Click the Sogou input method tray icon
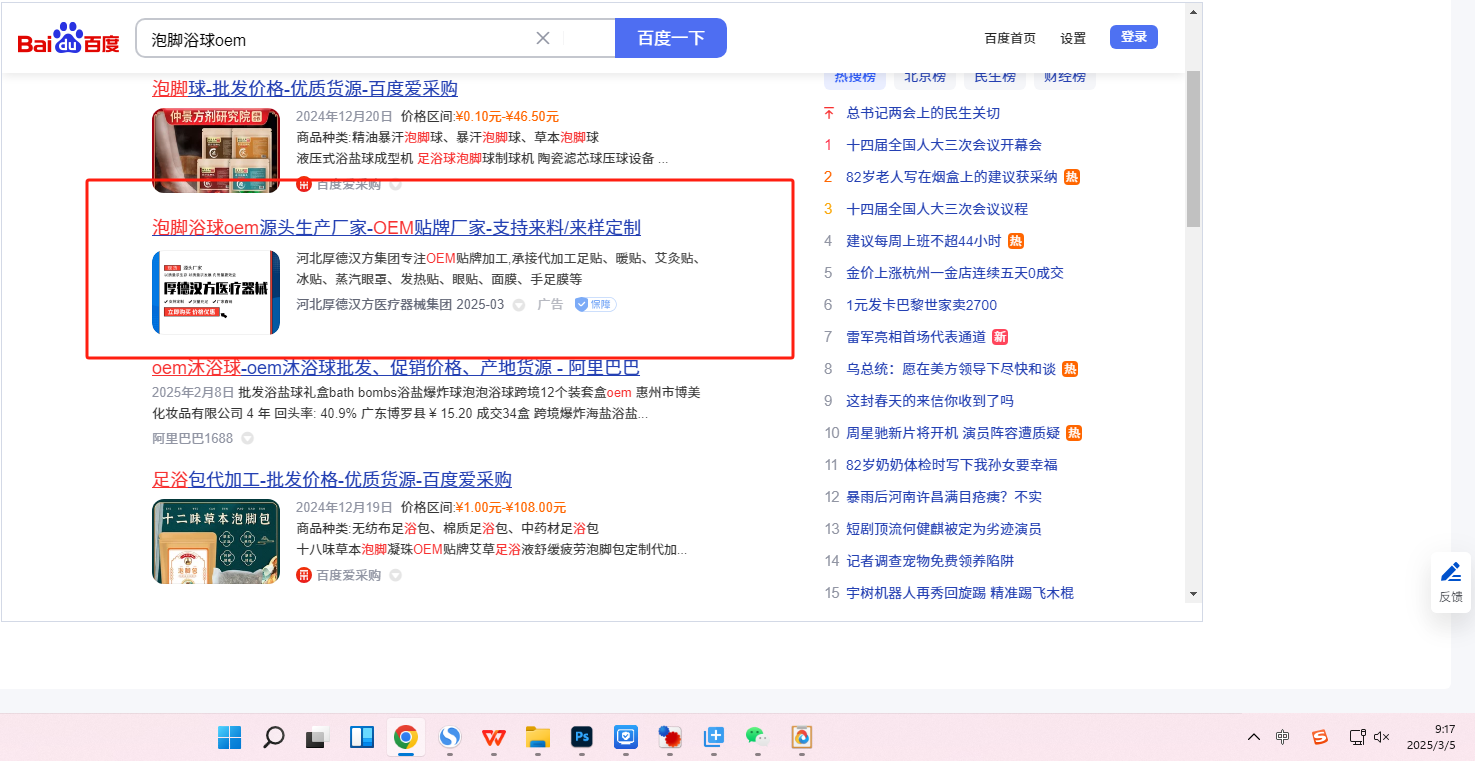Screen dimensions: 1475x761 pyautogui.click(x=1319, y=738)
